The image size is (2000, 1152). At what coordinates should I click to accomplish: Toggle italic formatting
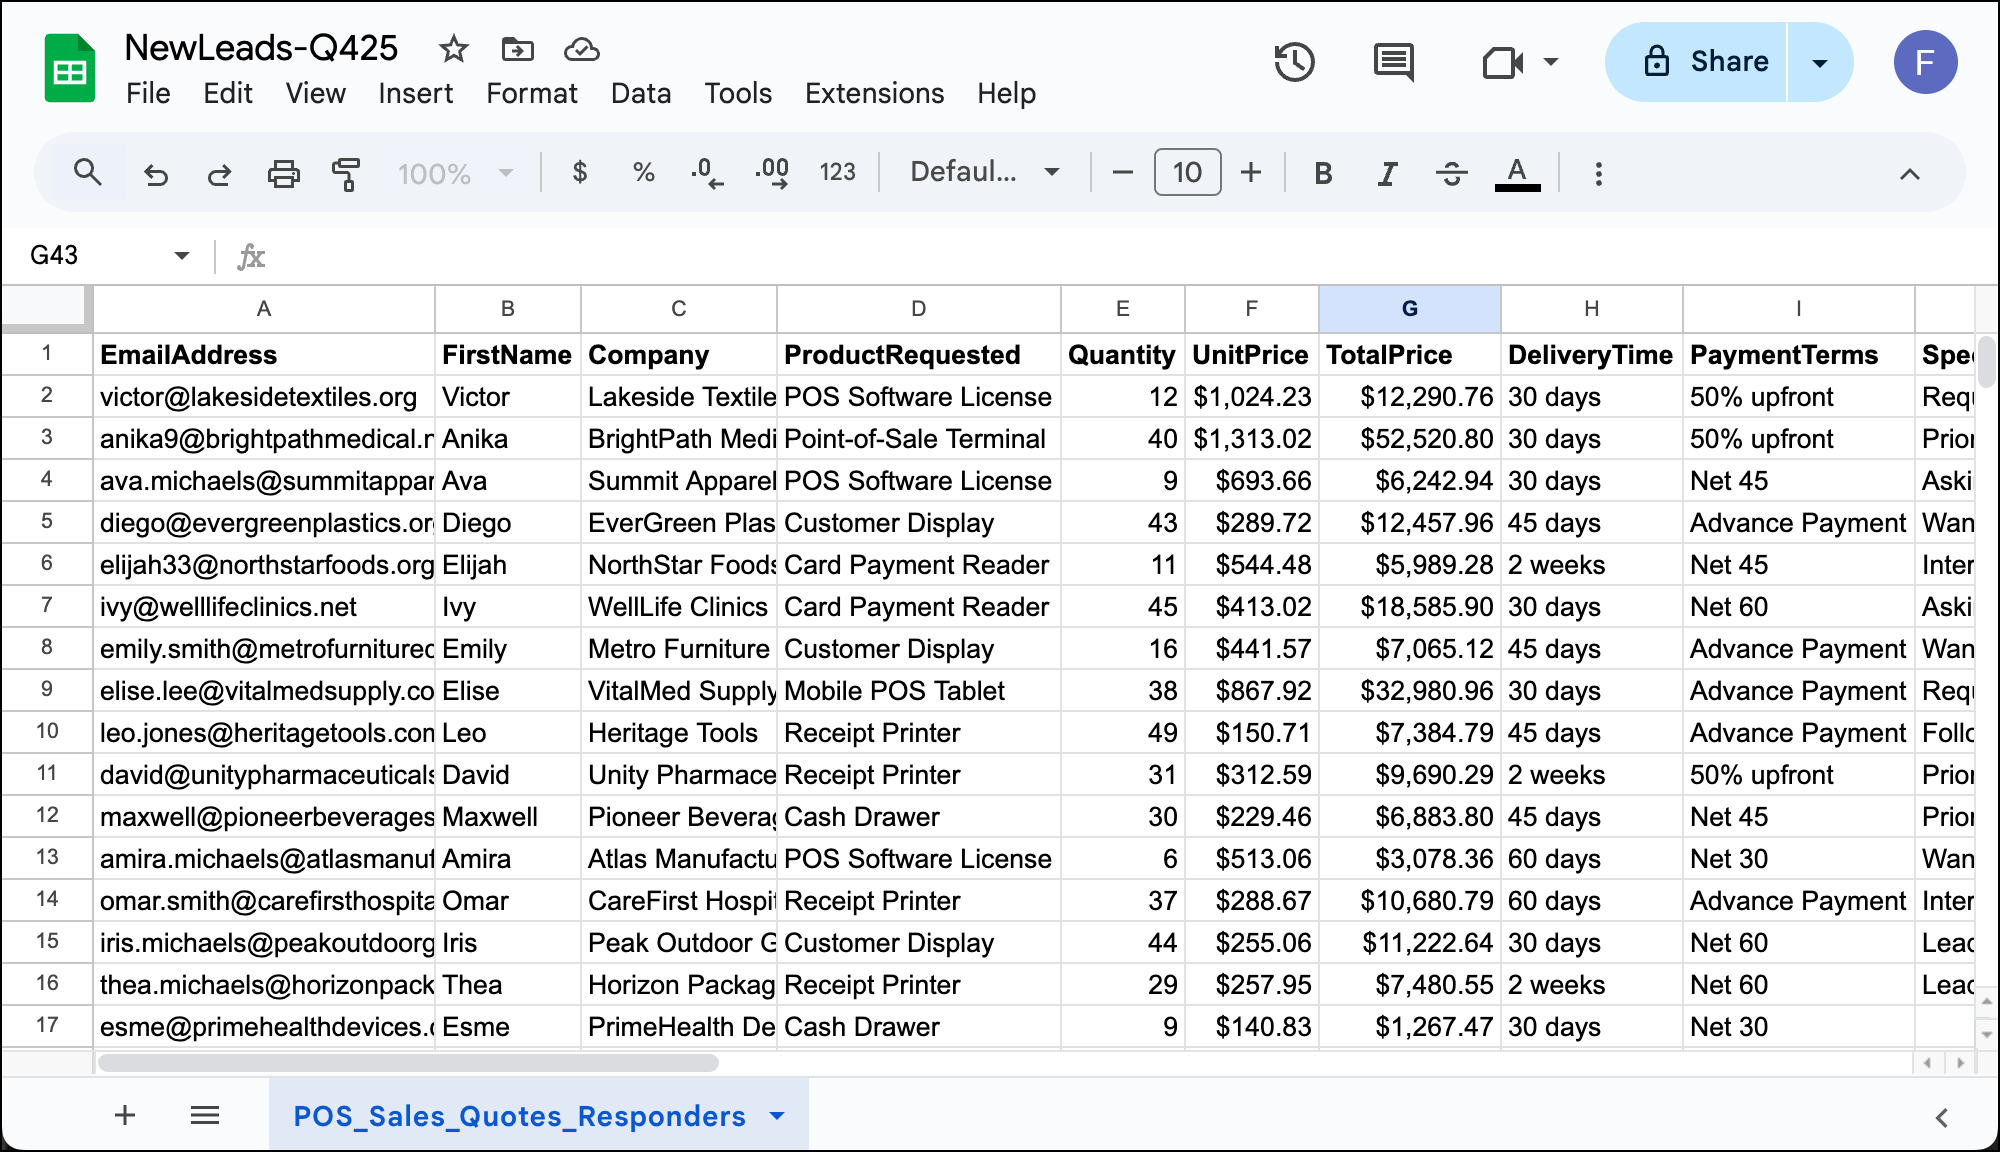(1387, 172)
